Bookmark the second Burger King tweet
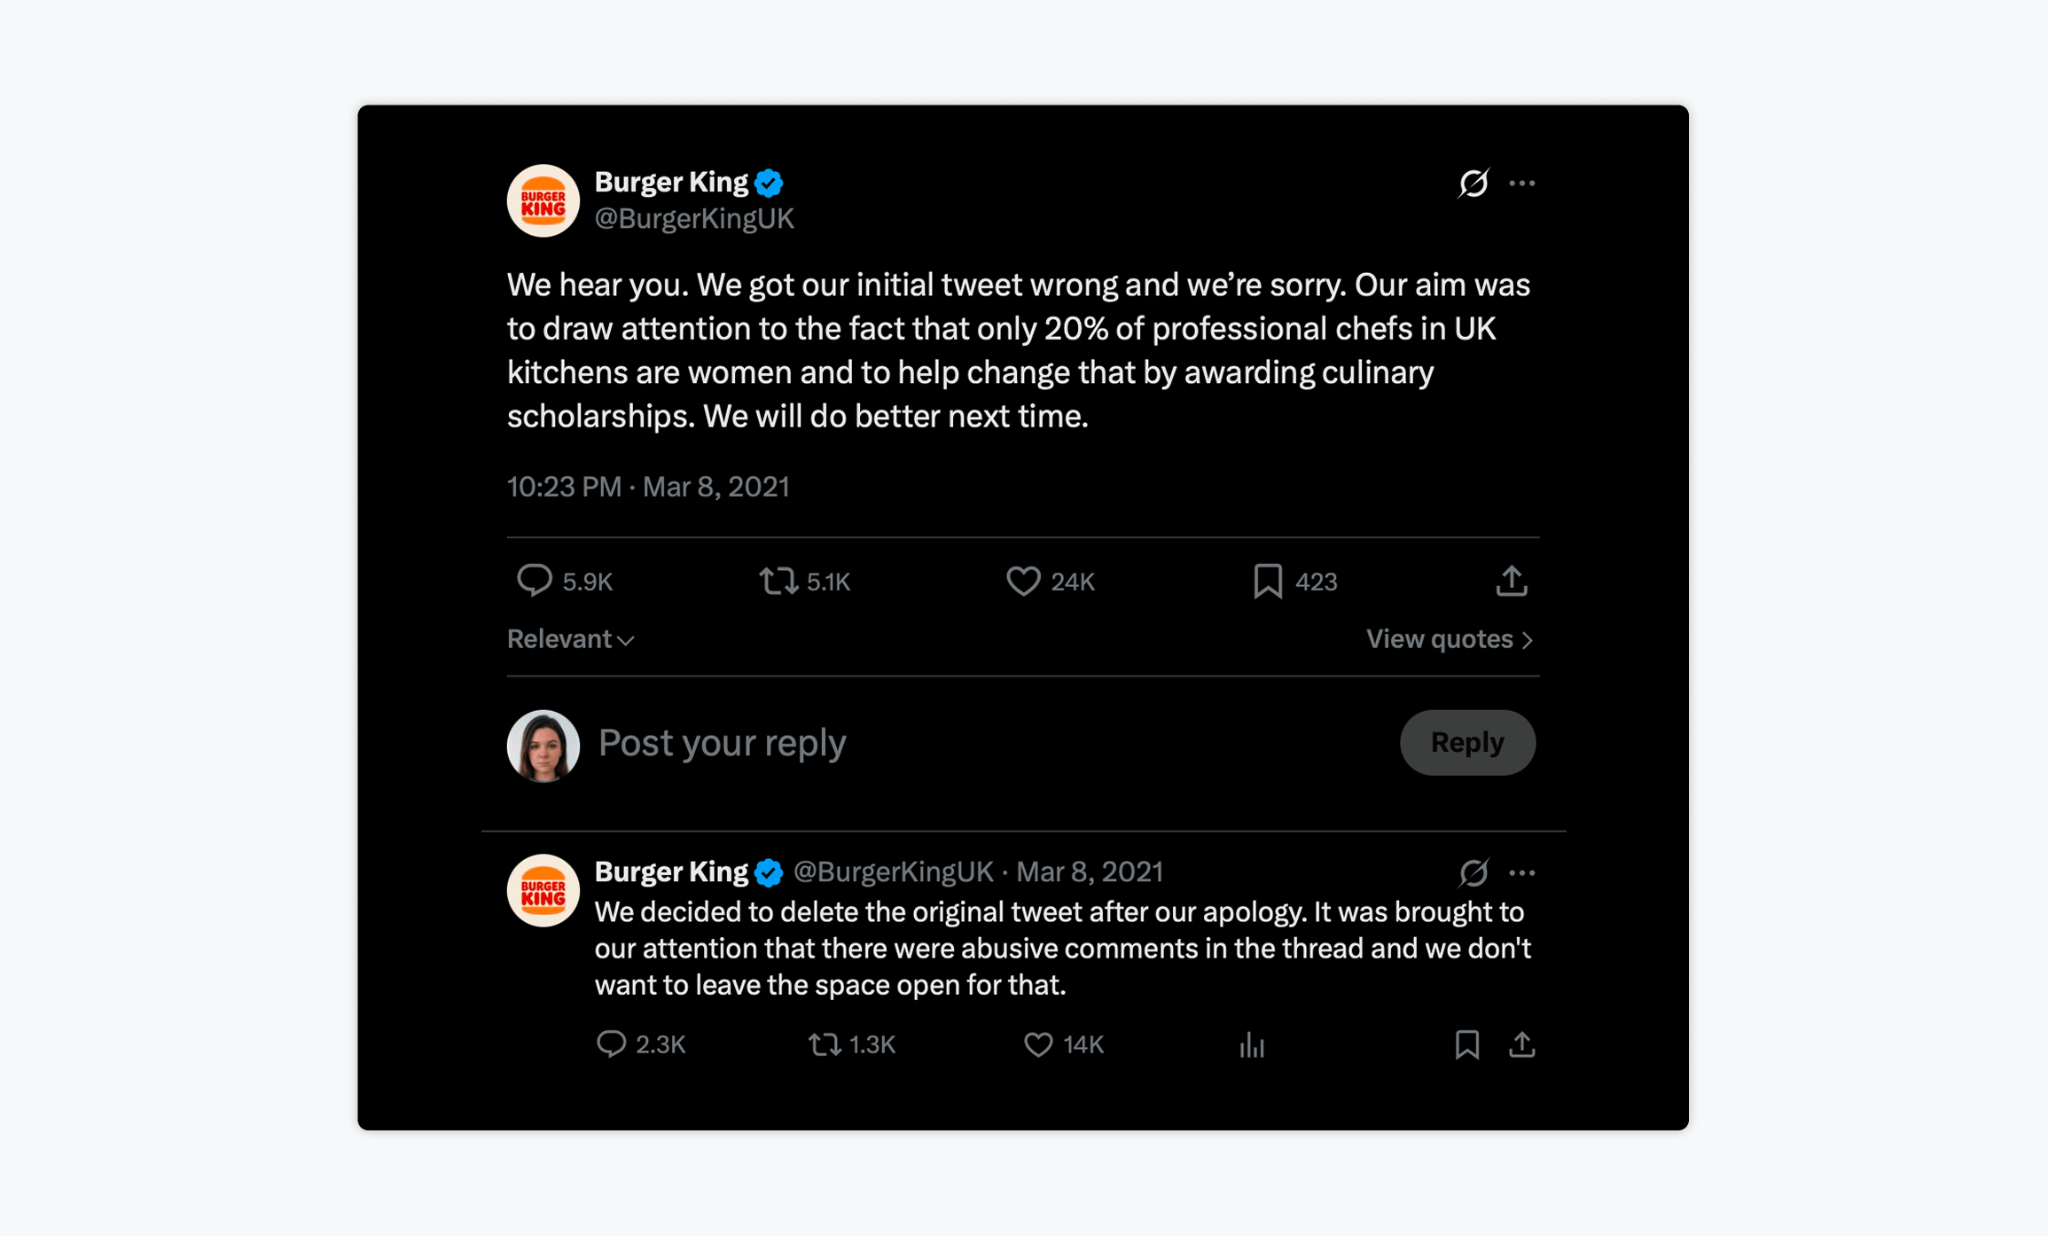2048x1236 pixels. tap(1467, 1044)
